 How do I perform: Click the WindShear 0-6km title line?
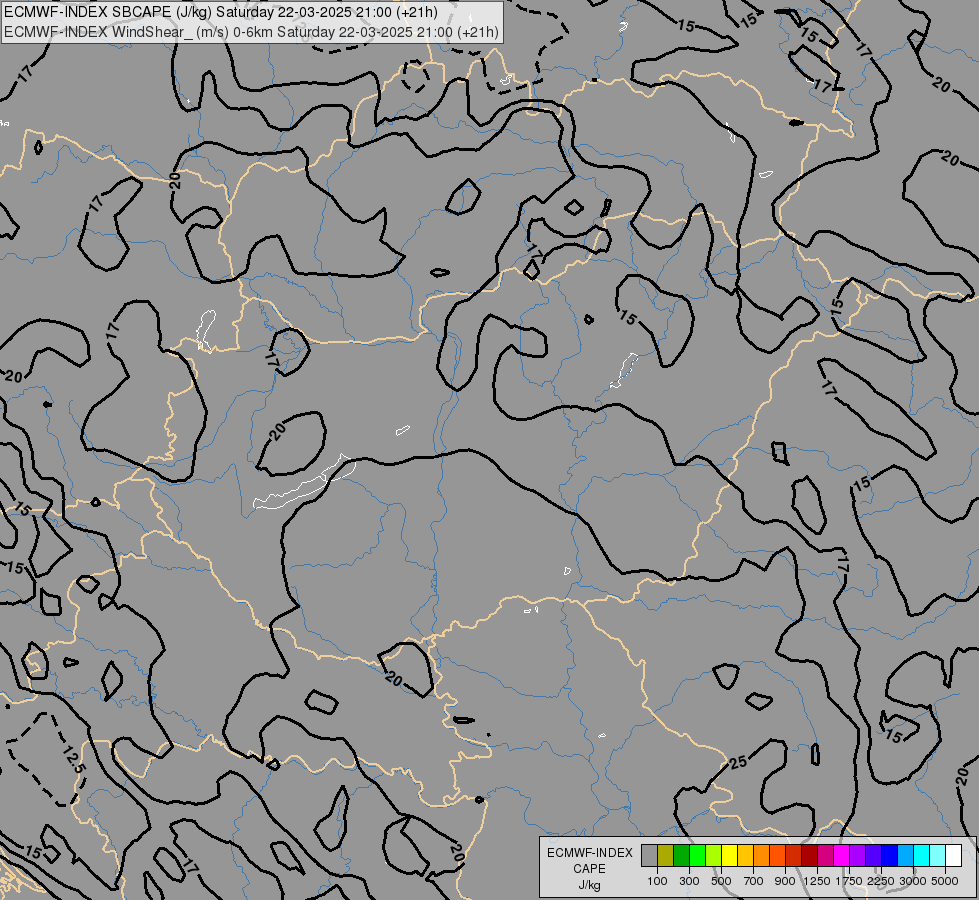[x=251, y=32]
